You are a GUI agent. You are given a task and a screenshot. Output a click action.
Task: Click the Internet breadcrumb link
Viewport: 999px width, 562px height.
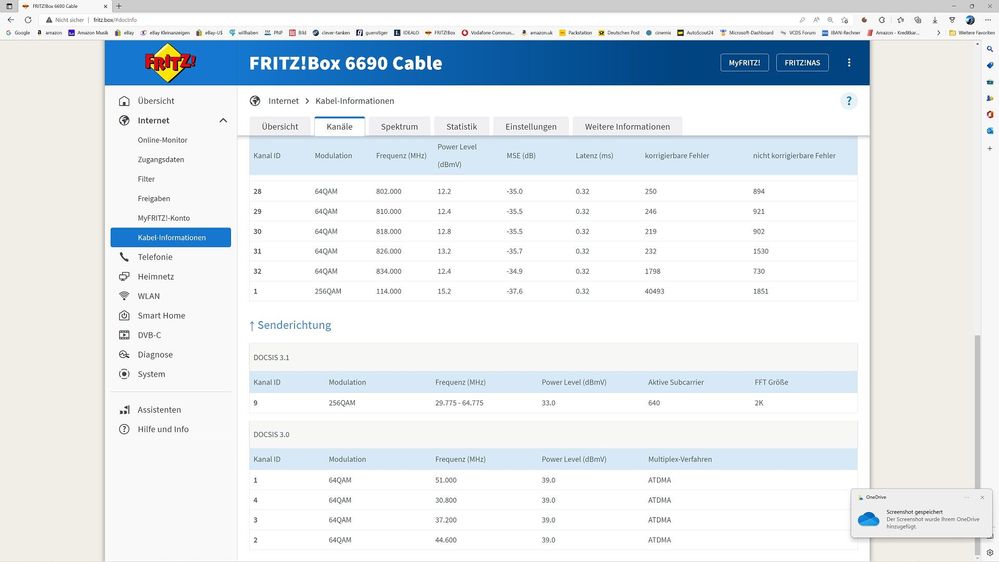(284, 101)
